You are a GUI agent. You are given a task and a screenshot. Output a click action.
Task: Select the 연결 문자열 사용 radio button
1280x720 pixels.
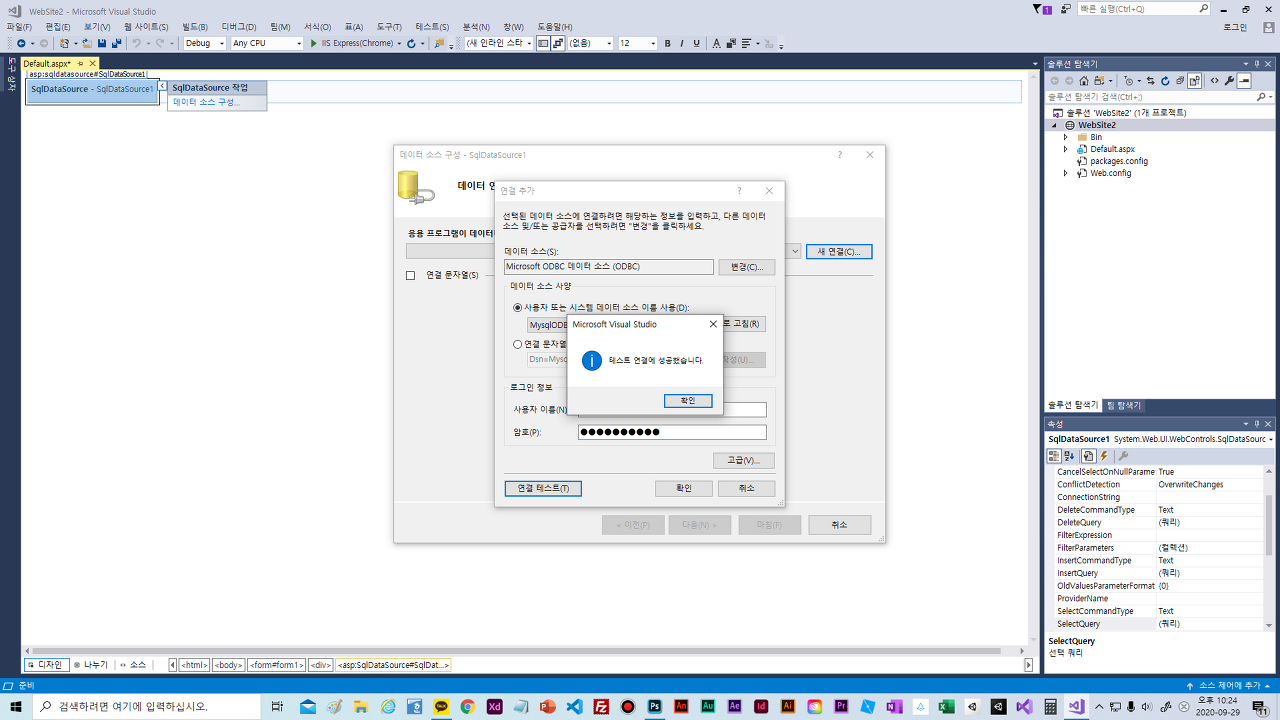pos(518,344)
